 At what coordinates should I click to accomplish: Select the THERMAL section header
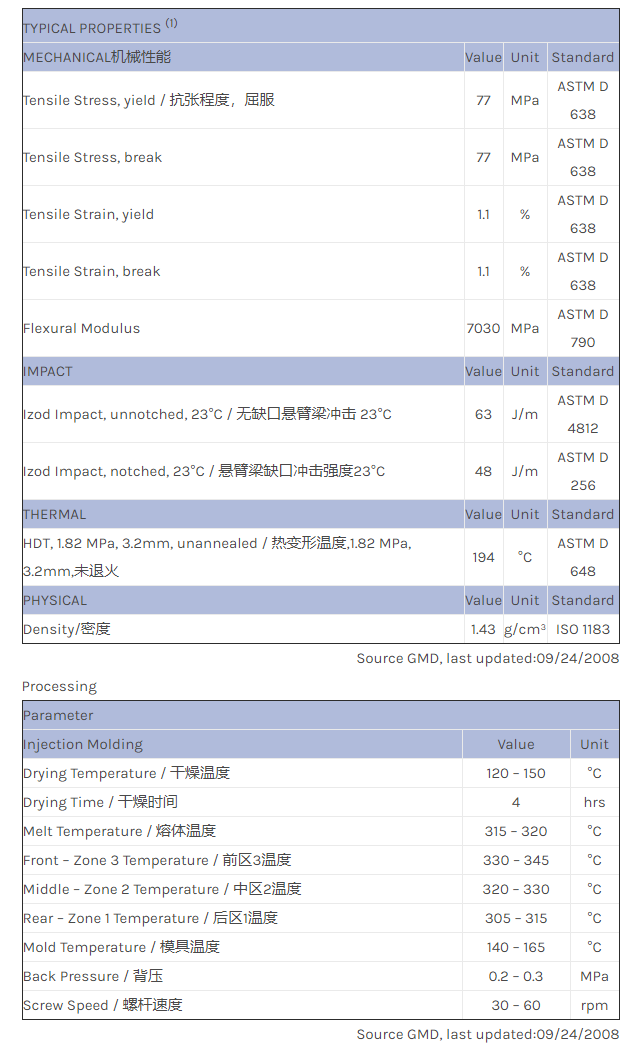(x=55, y=514)
